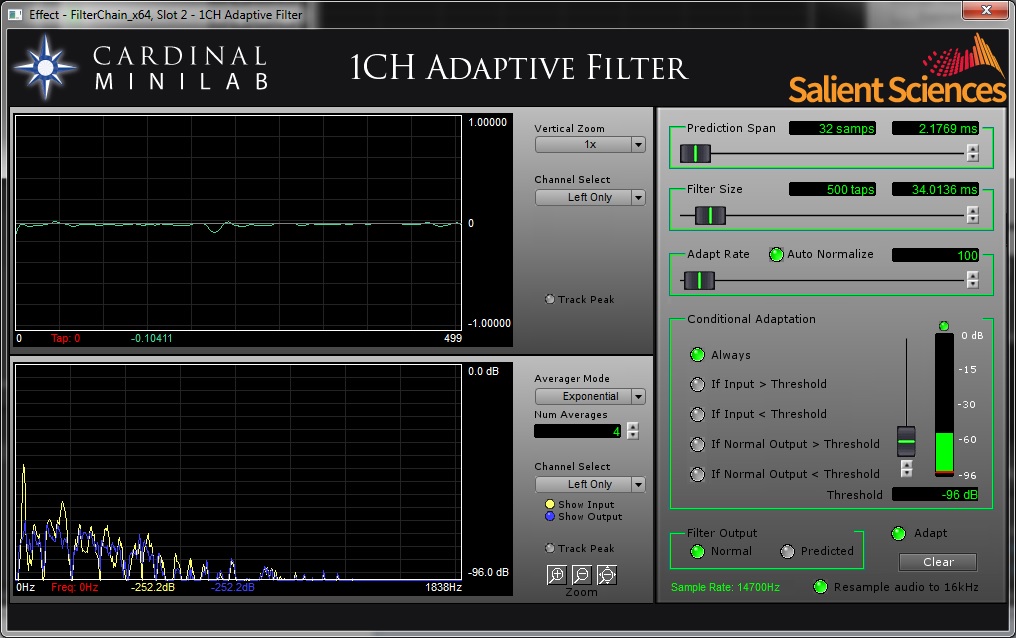Screen dimensions: 1016x638
Task: Select If Input > Threshold option
Action: tap(697, 384)
